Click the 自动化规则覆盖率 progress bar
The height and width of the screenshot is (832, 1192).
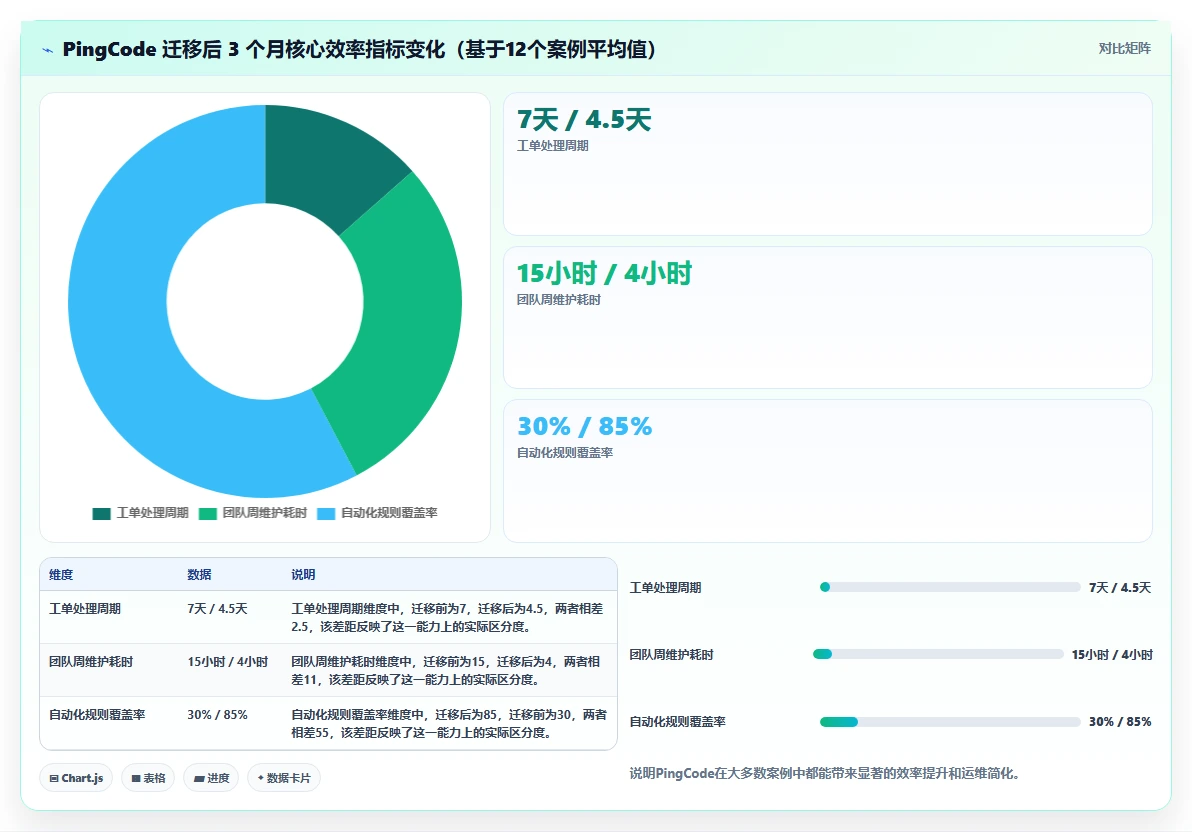coord(950,722)
